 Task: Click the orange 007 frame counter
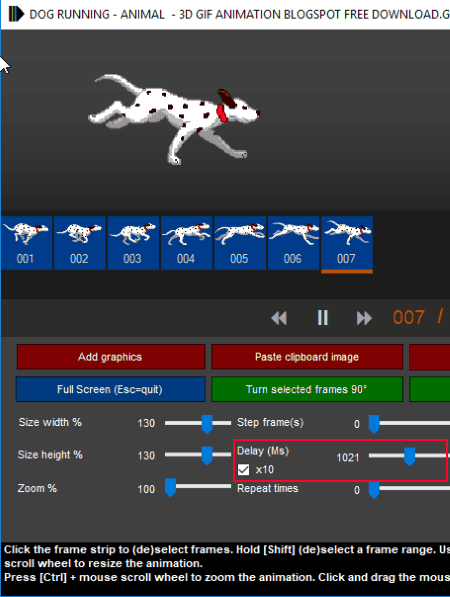pos(409,318)
